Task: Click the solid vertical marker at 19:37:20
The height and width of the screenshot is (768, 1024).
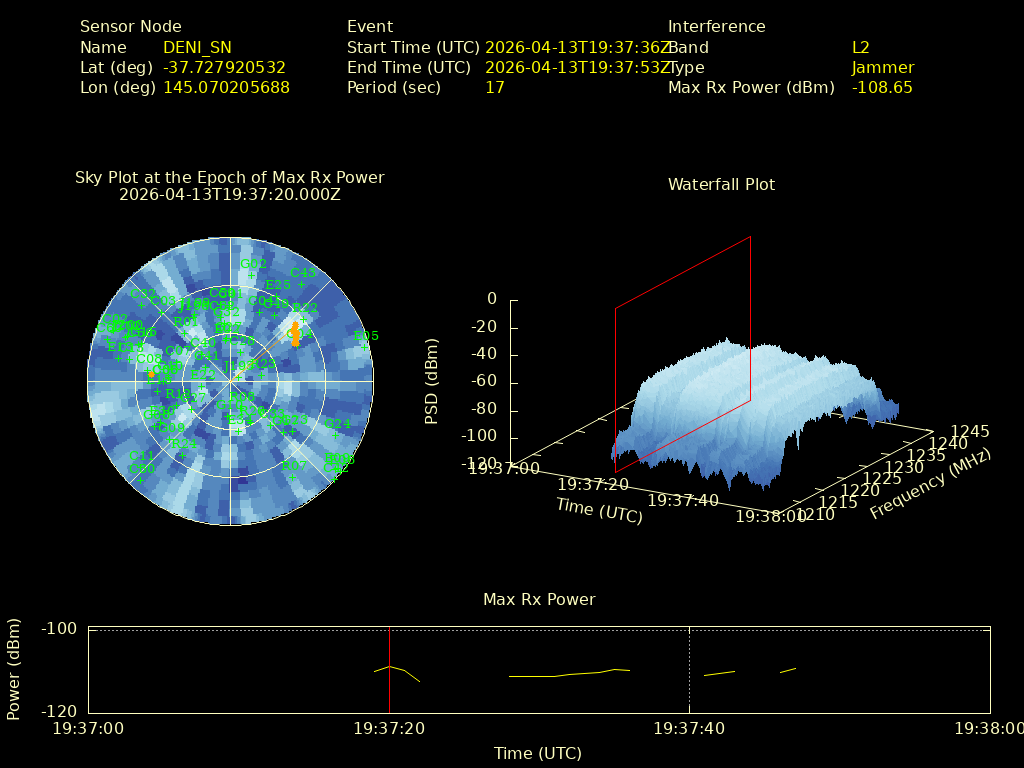Action: click(x=389, y=690)
